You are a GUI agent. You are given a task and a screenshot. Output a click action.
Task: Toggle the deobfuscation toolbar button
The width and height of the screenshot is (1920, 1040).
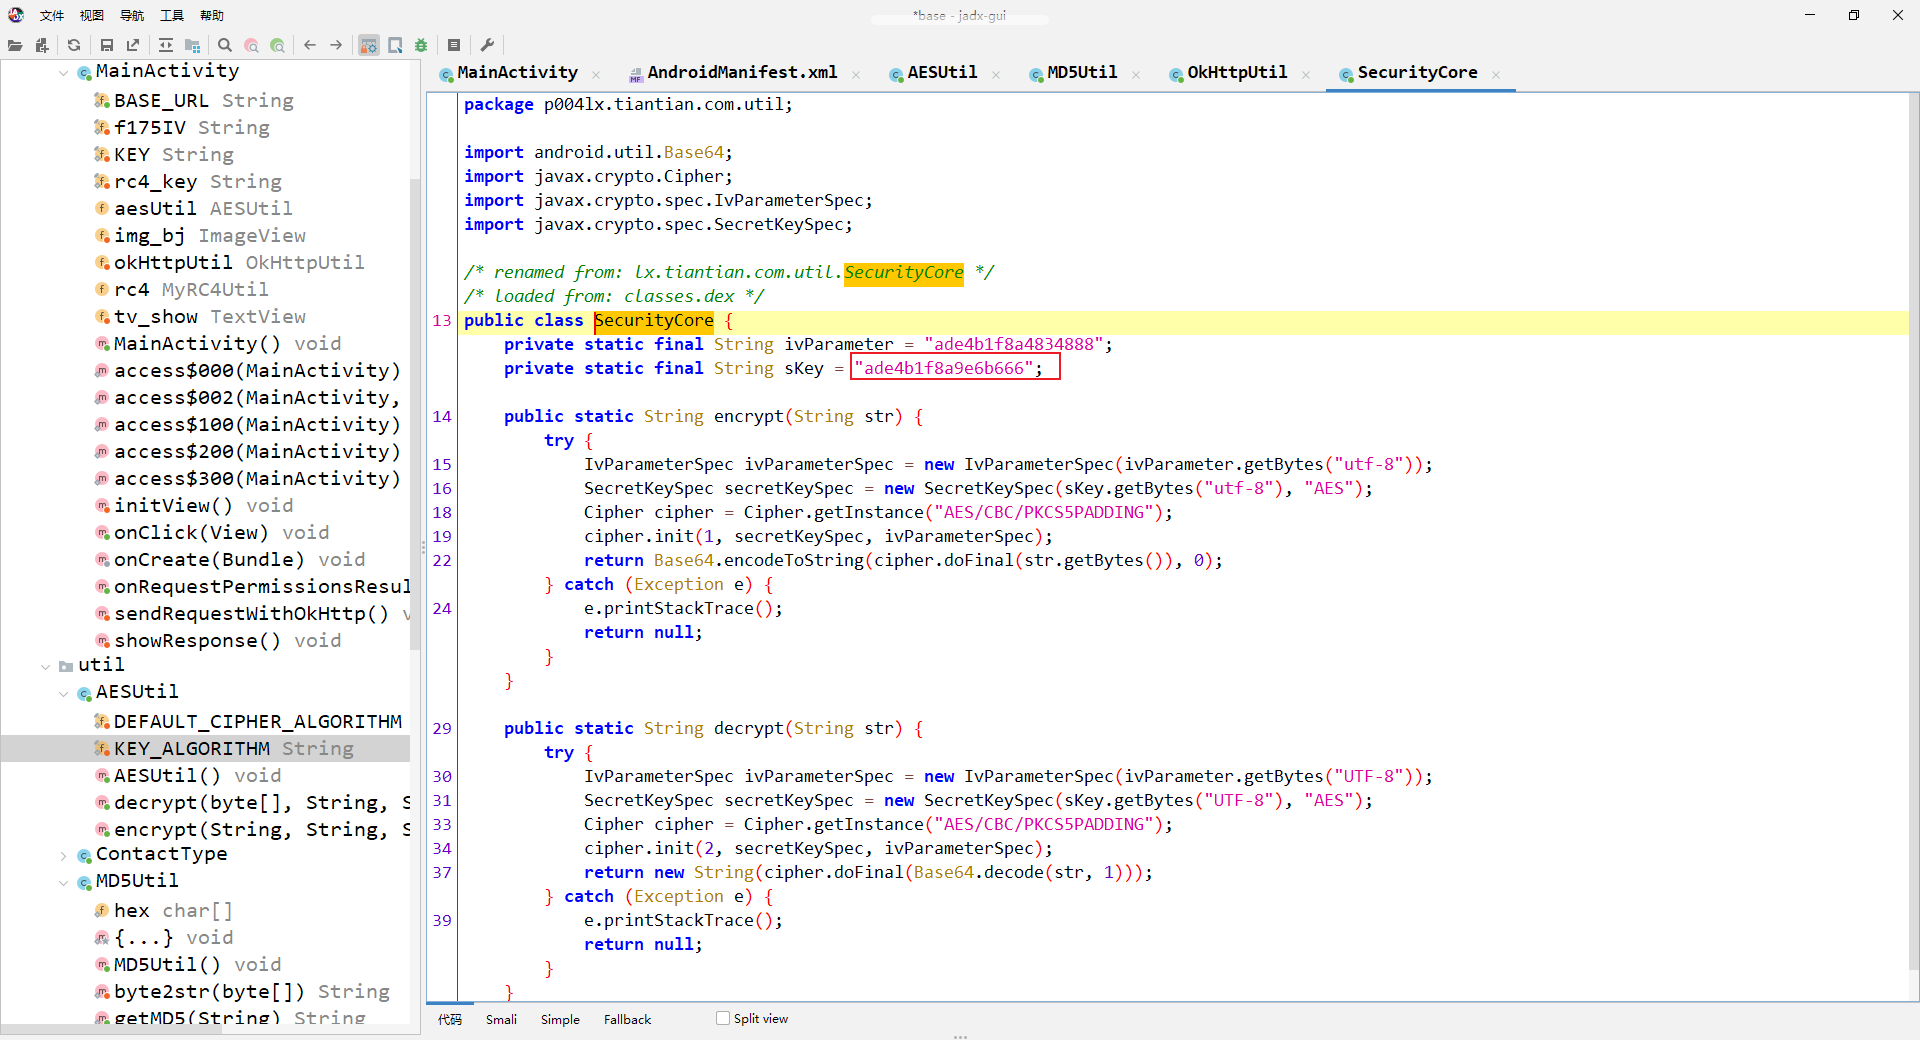(369, 45)
